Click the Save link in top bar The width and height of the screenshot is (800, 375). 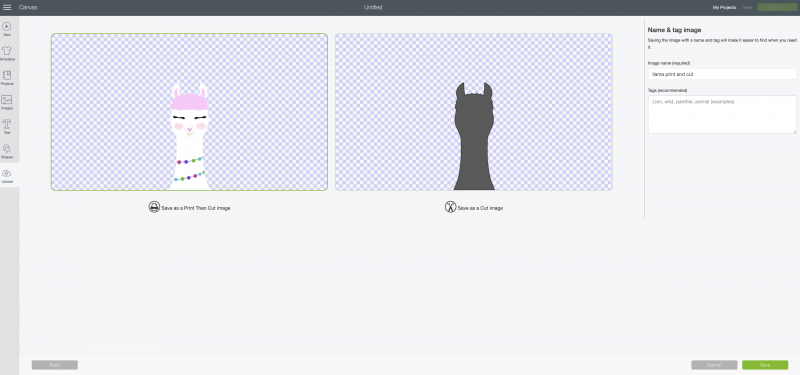point(747,8)
